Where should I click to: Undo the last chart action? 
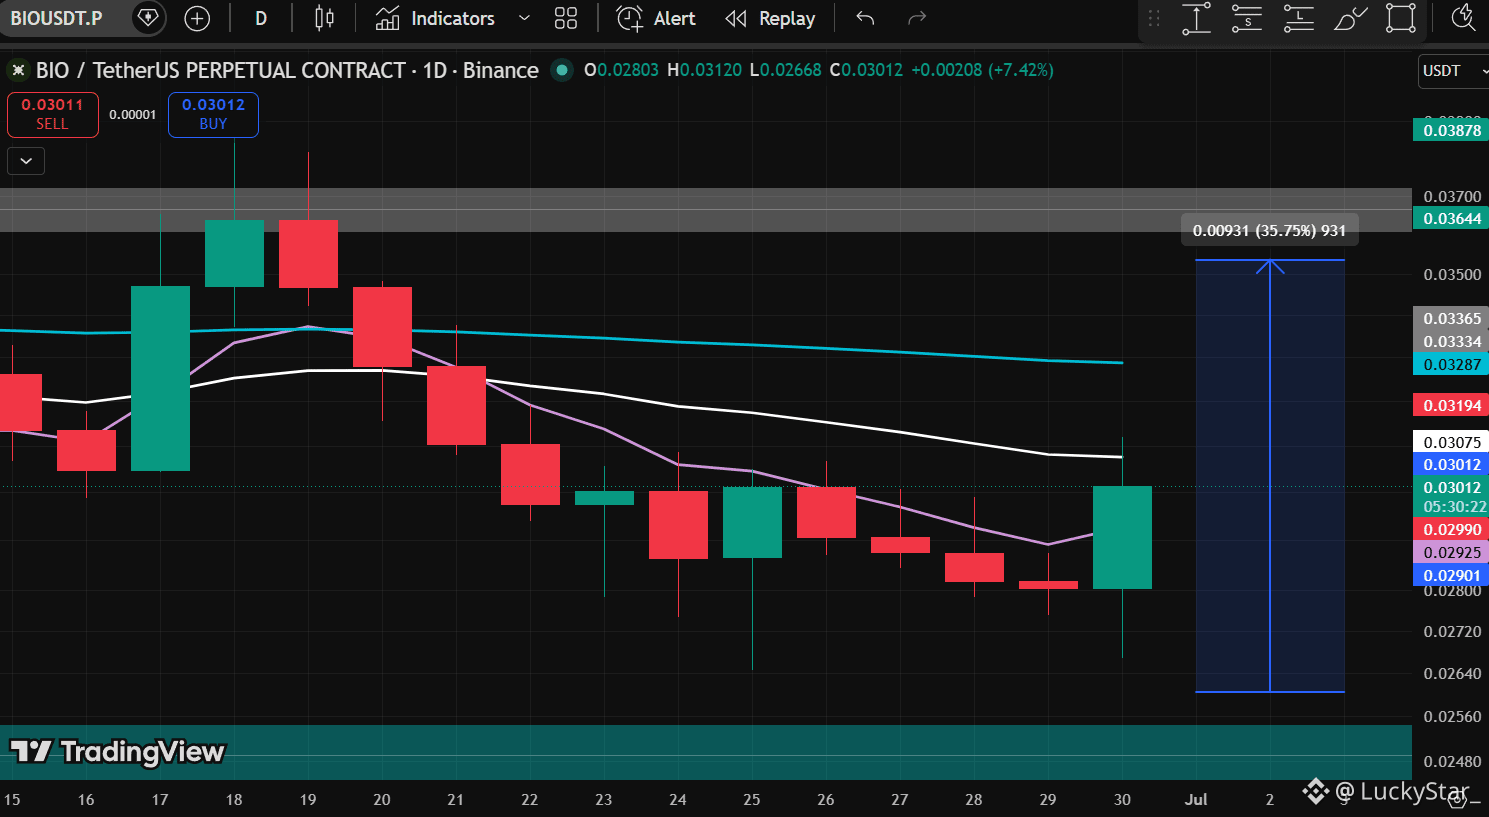pyautogui.click(x=865, y=18)
